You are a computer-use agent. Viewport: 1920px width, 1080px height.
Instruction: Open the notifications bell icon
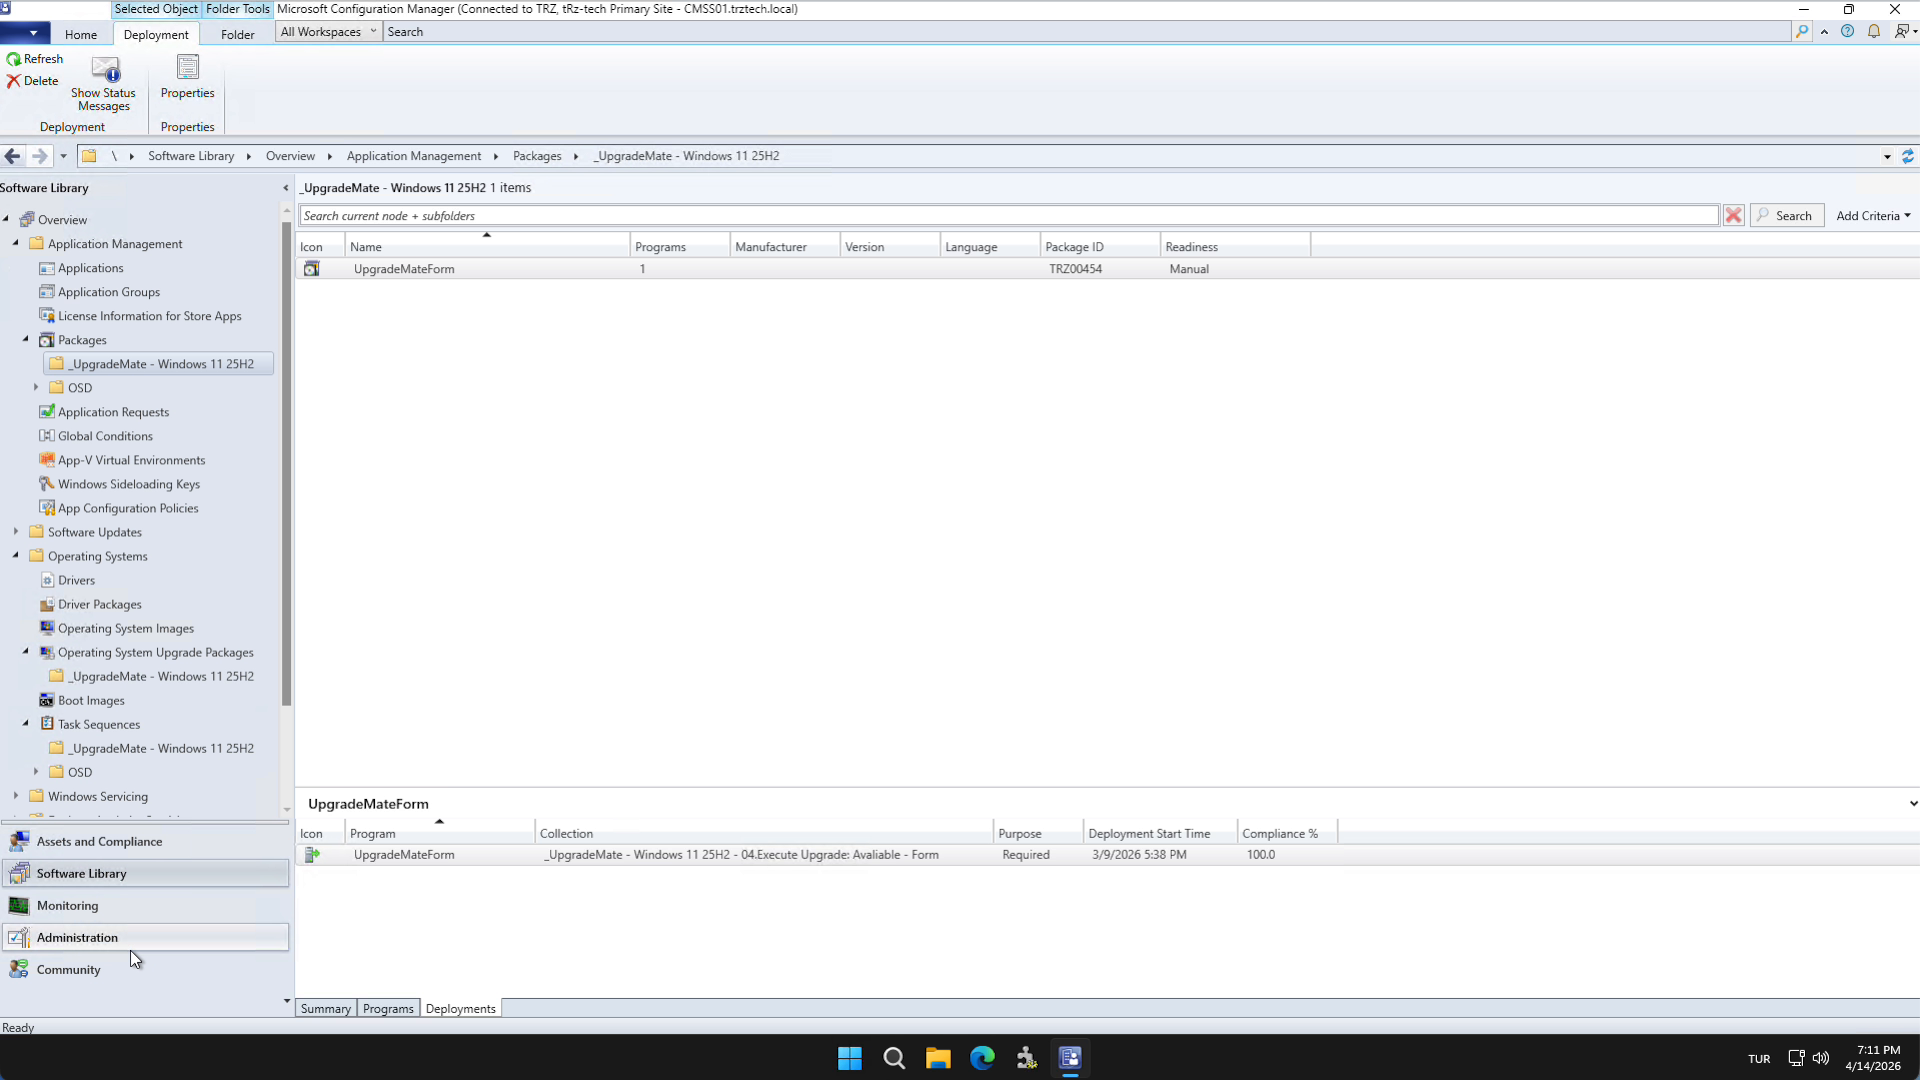coord(1874,32)
